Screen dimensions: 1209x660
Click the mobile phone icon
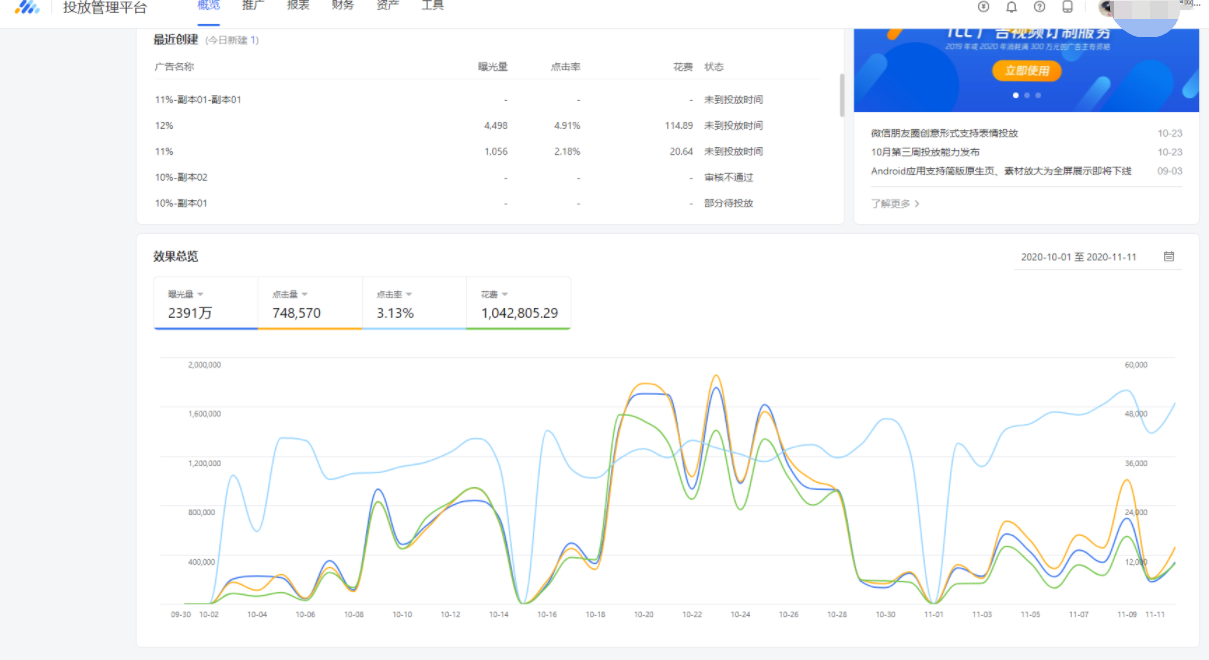(1067, 7)
